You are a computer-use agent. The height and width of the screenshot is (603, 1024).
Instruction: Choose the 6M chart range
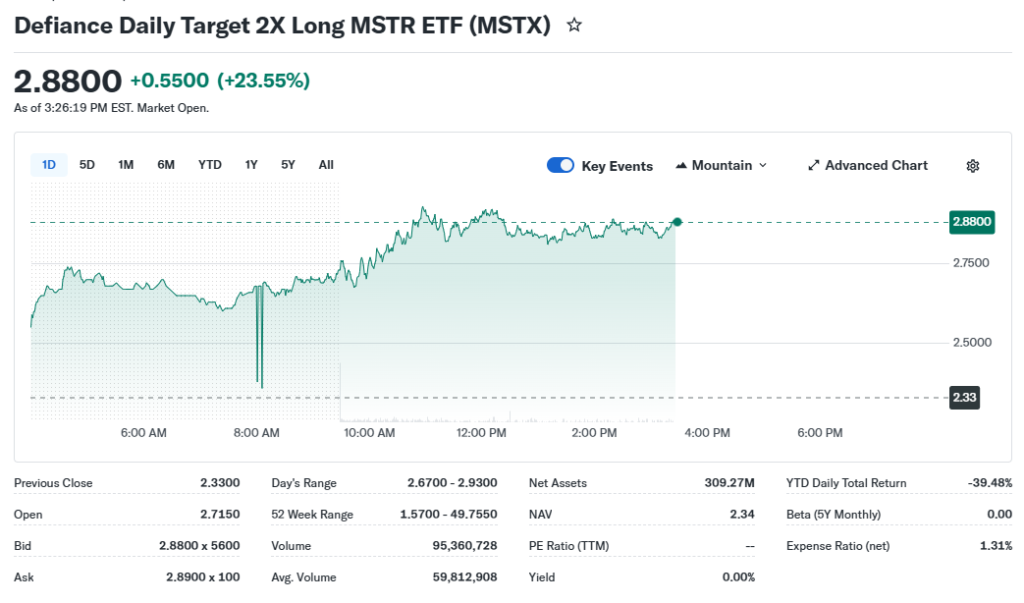166,165
